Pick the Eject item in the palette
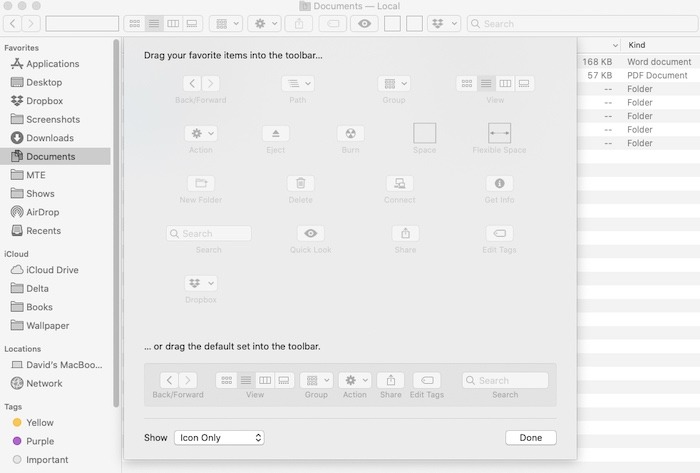 pos(275,133)
